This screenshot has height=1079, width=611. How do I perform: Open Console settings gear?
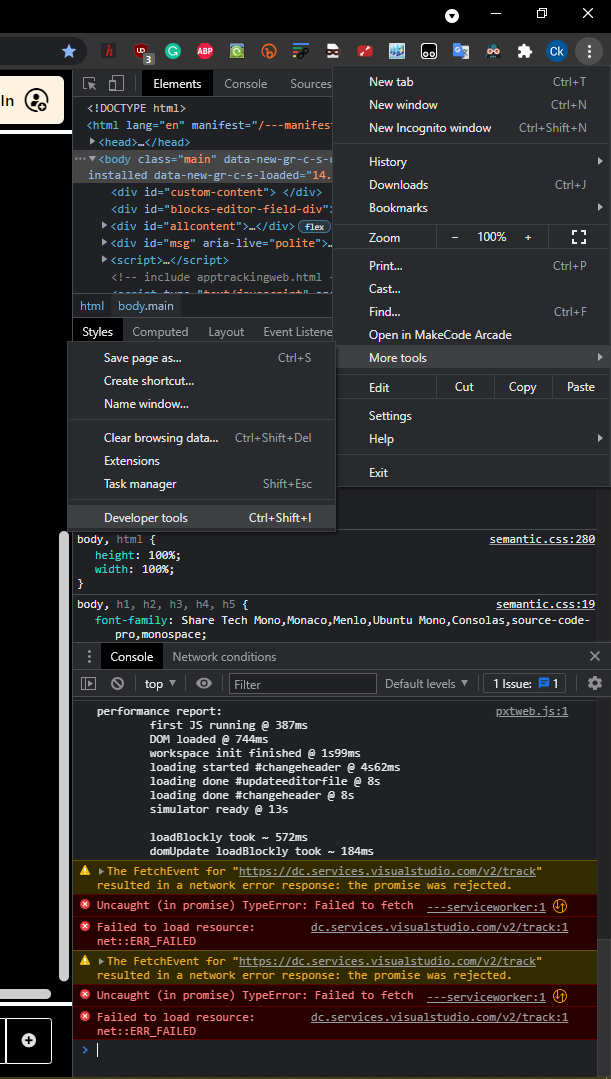(595, 683)
